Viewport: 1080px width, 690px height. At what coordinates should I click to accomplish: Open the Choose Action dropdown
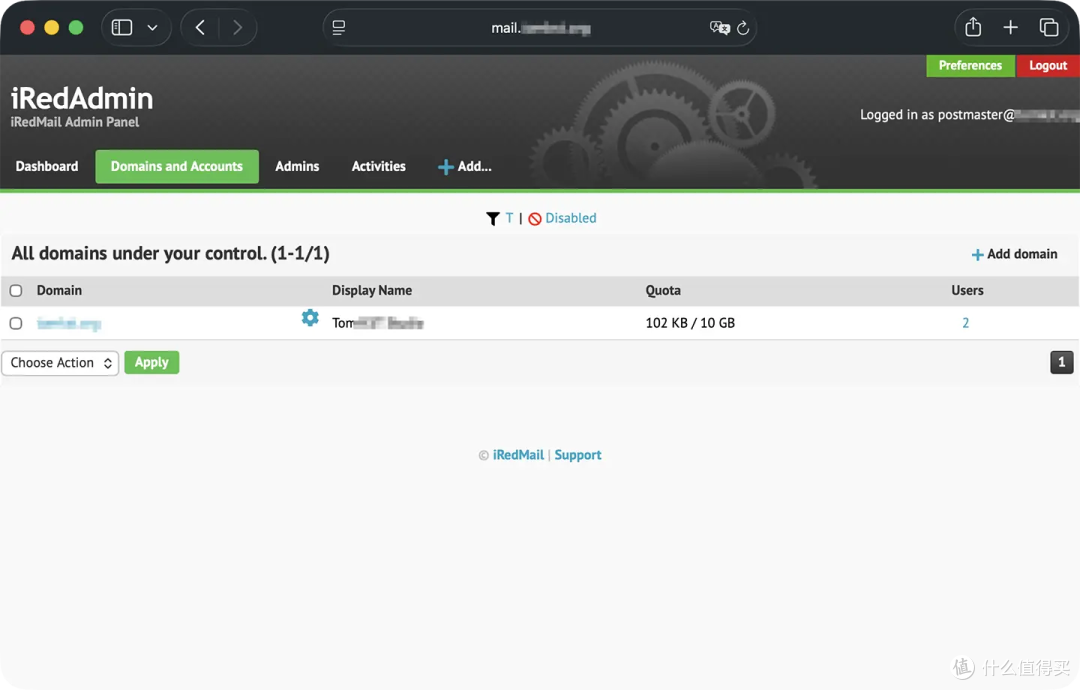point(61,363)
